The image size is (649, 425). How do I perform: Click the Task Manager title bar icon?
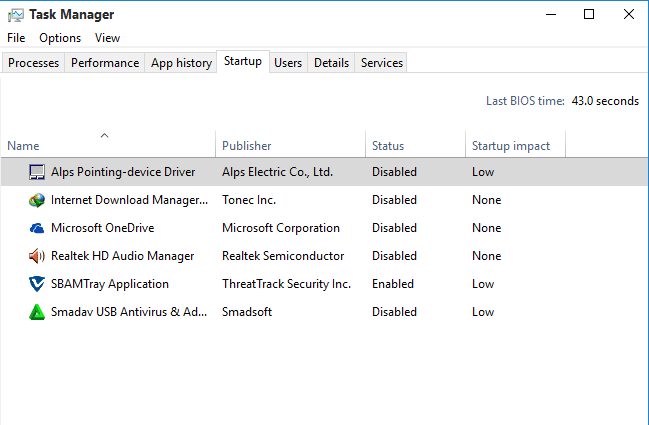click(16, 15)
